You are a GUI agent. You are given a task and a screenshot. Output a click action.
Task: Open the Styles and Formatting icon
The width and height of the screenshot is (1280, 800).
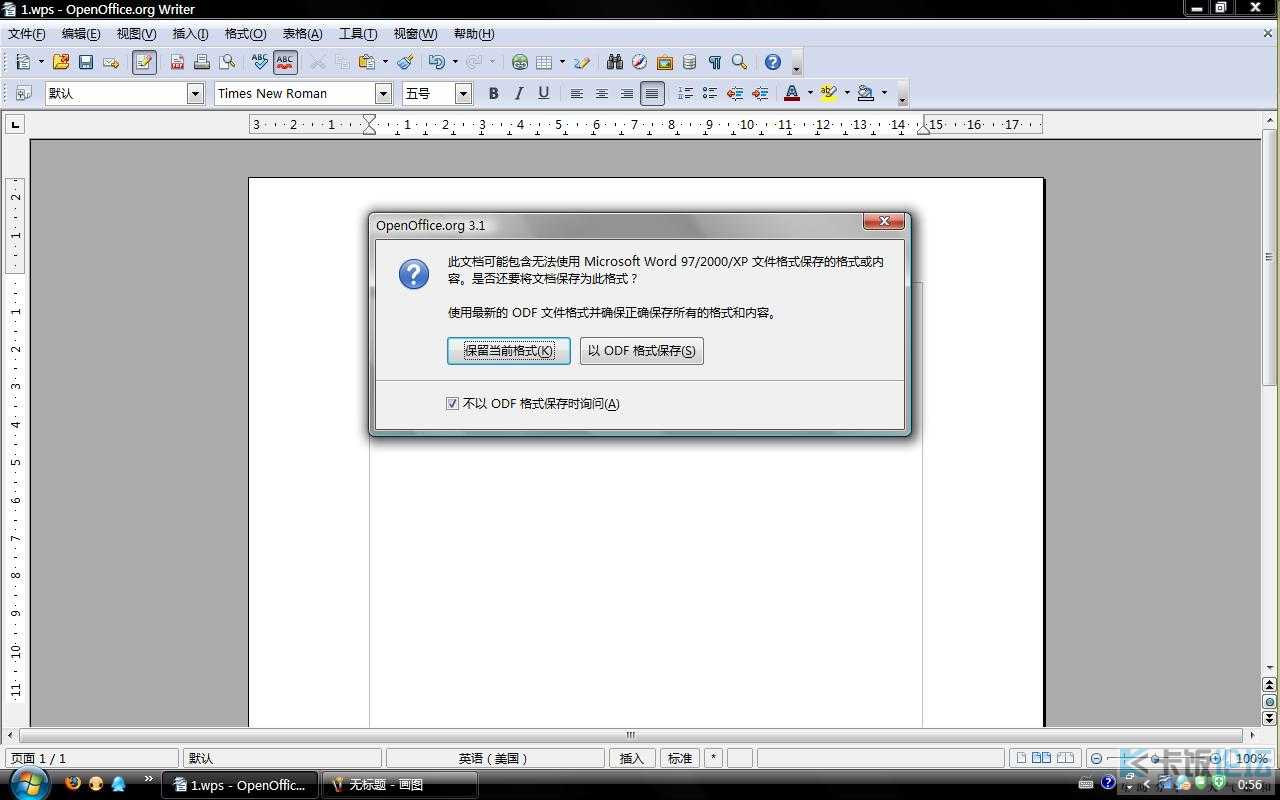coord(24,93)
